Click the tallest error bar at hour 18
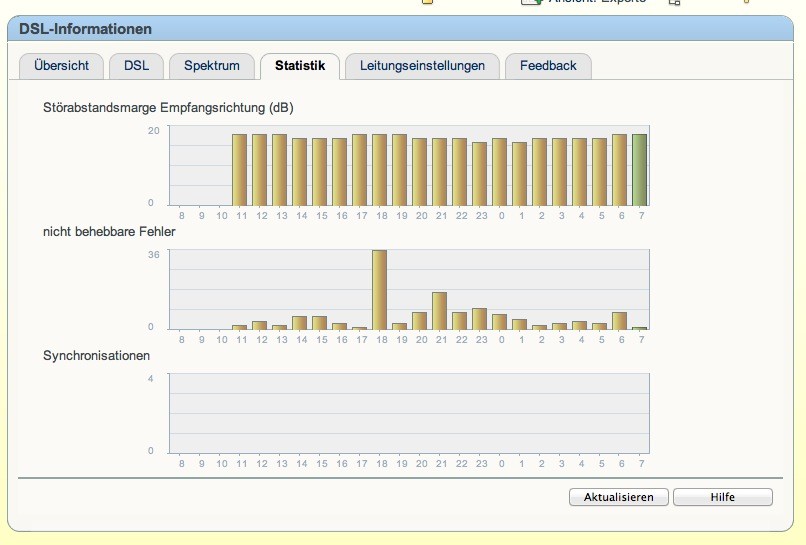806x545 pixels. point(379,290)
